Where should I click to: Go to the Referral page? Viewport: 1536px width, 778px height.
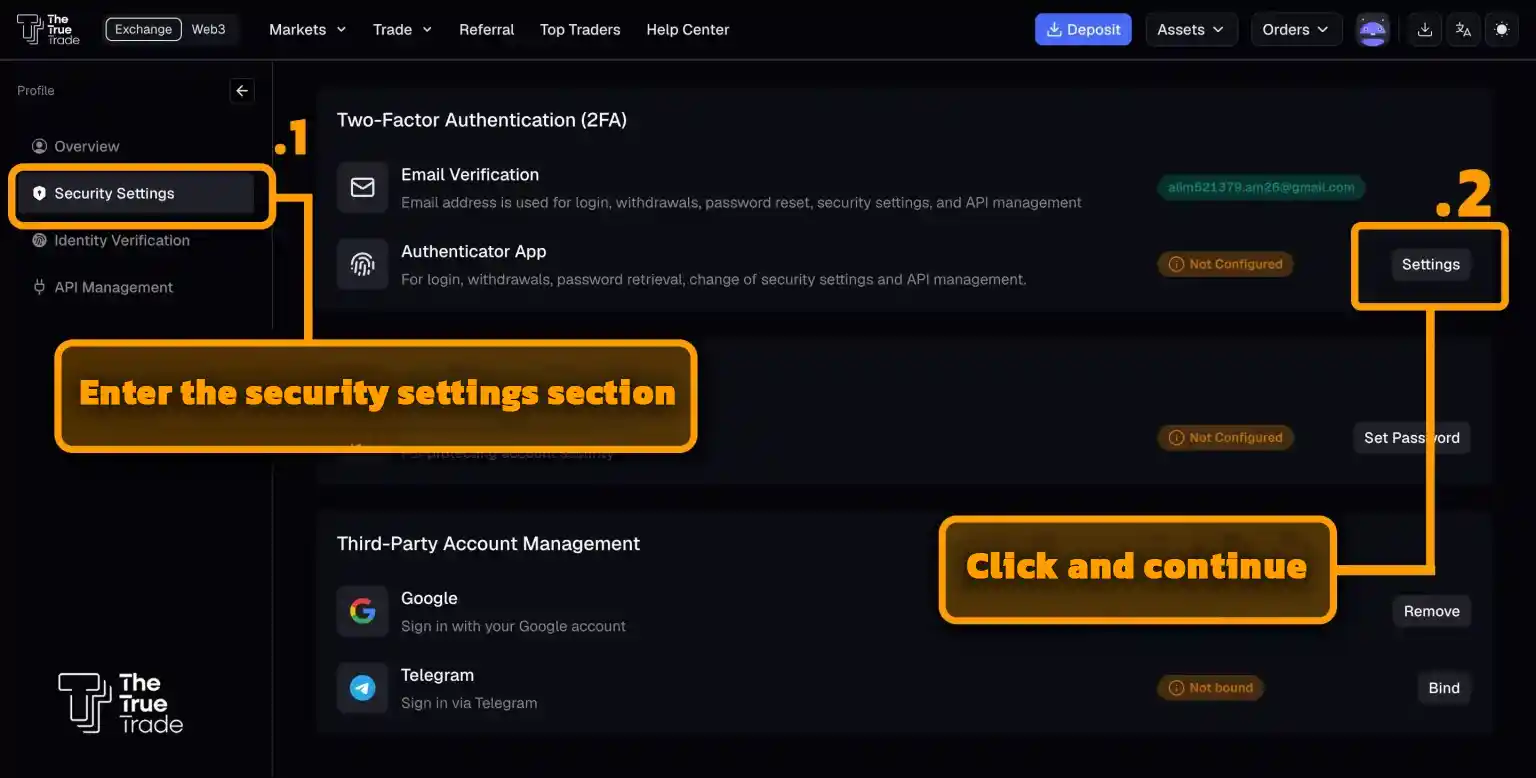coord(487,30)
